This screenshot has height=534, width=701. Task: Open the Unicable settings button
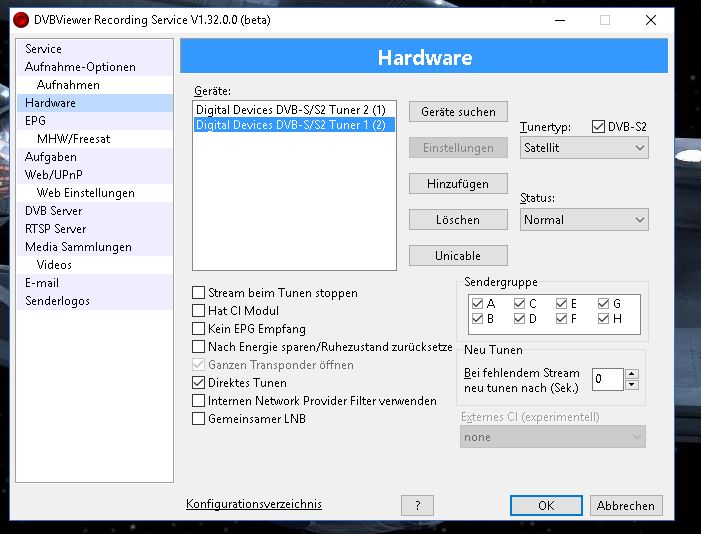(x=458, y=256)
